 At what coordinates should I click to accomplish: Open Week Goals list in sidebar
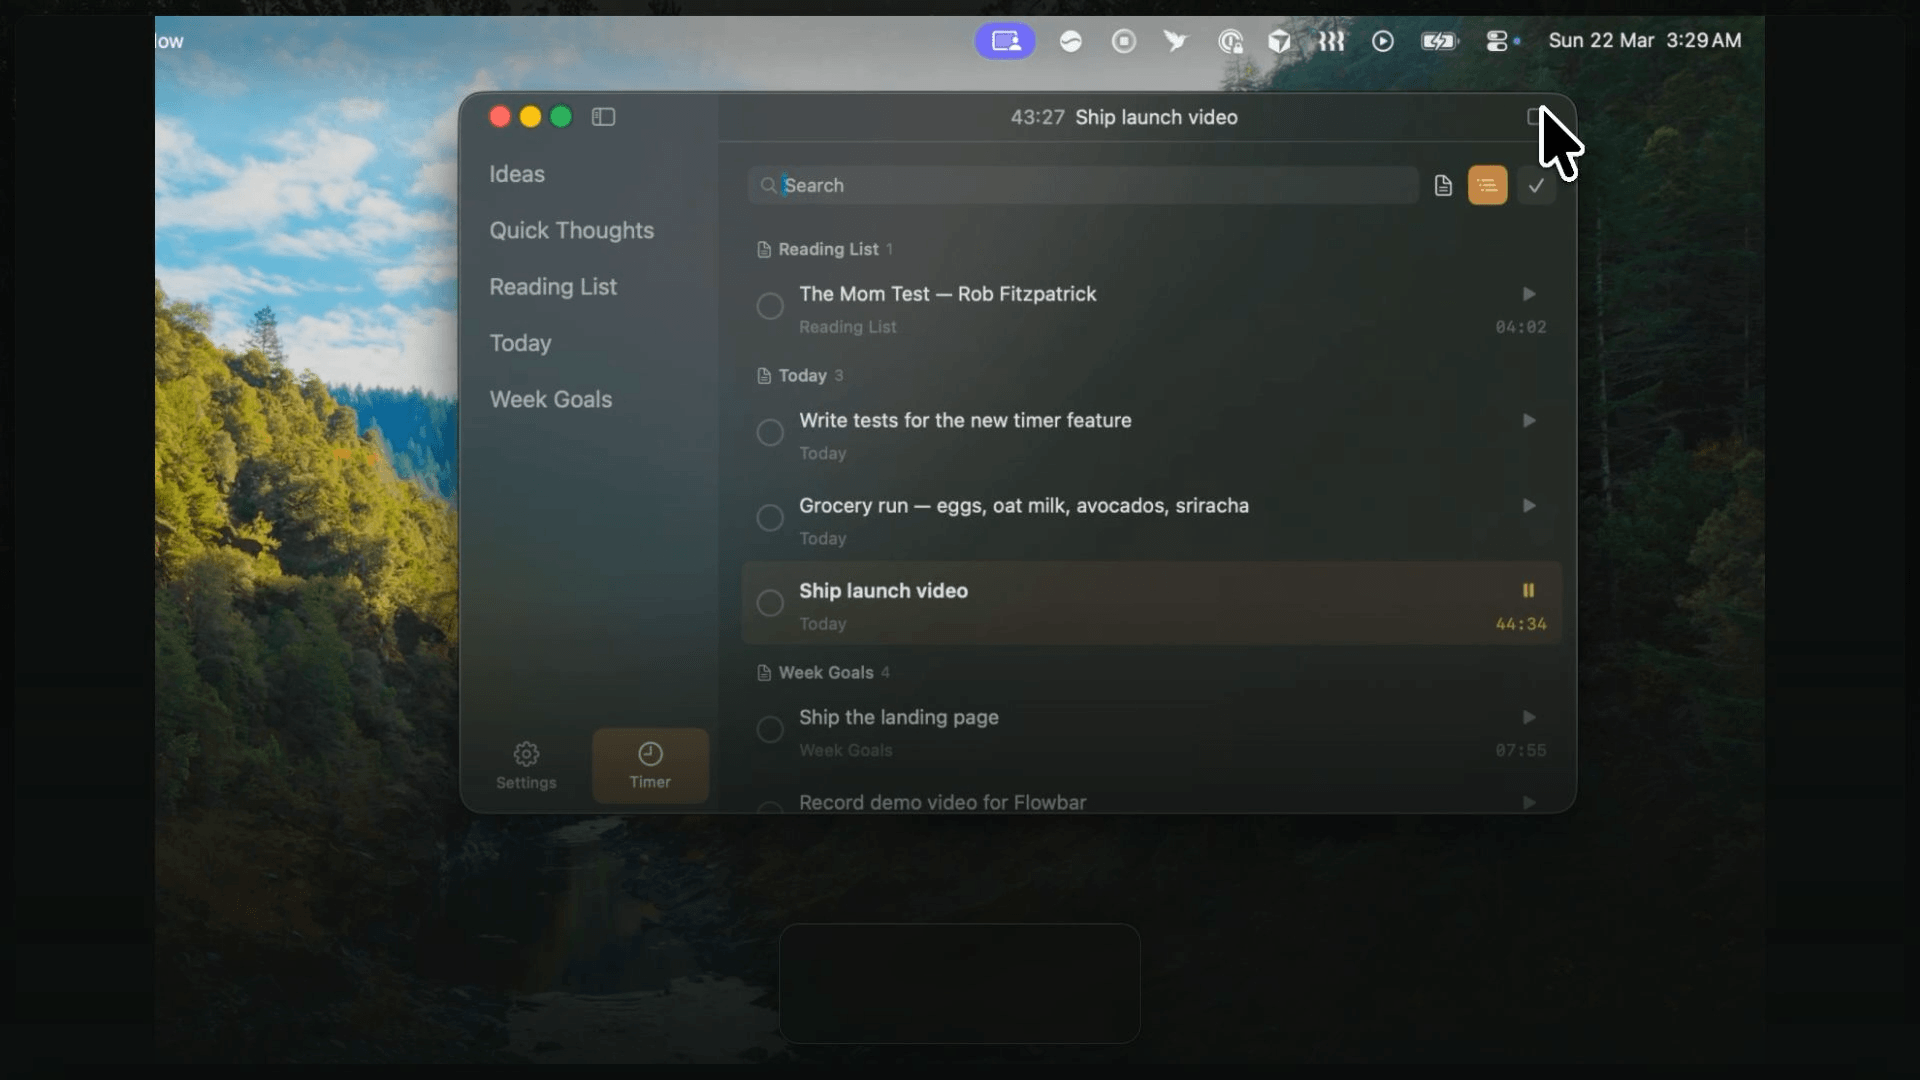point(550,400)
